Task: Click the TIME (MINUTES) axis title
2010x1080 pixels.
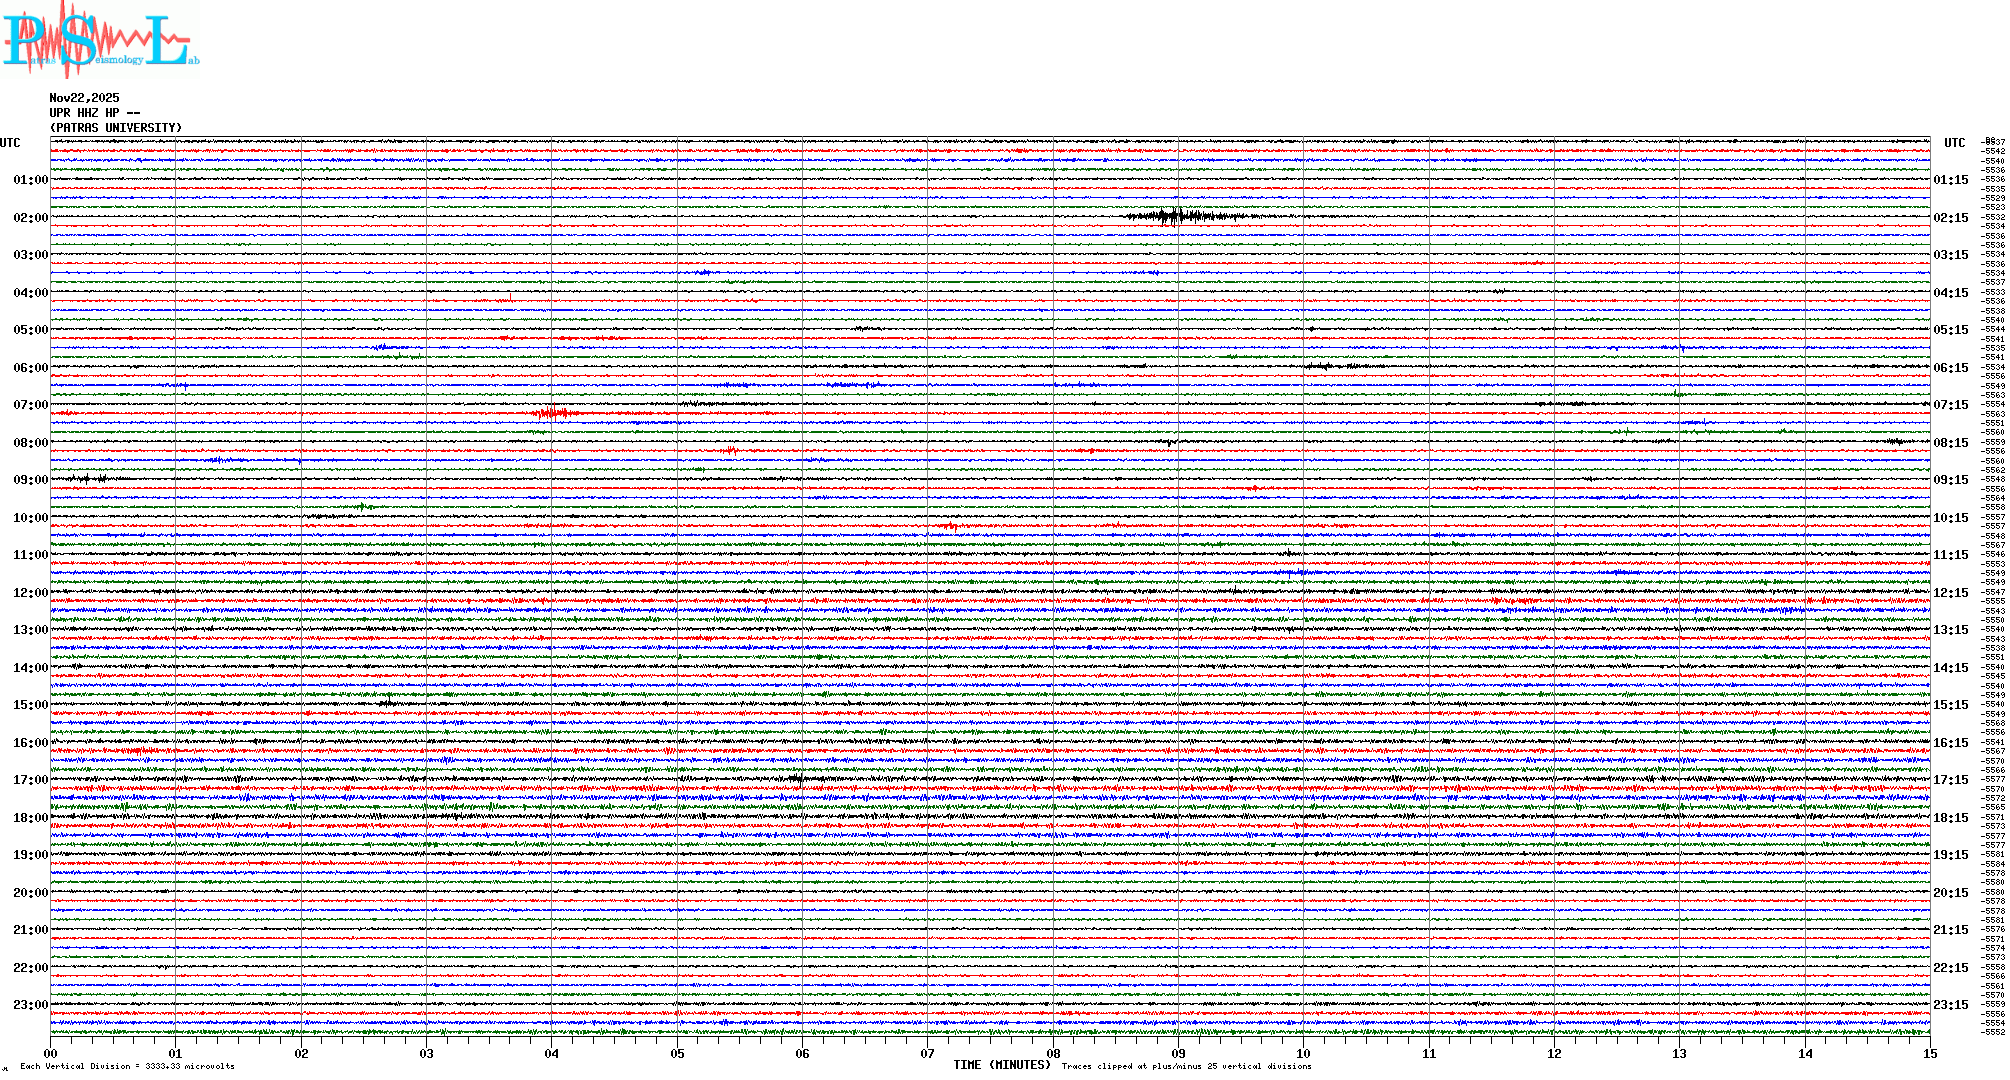Action: point(1001,1065)
